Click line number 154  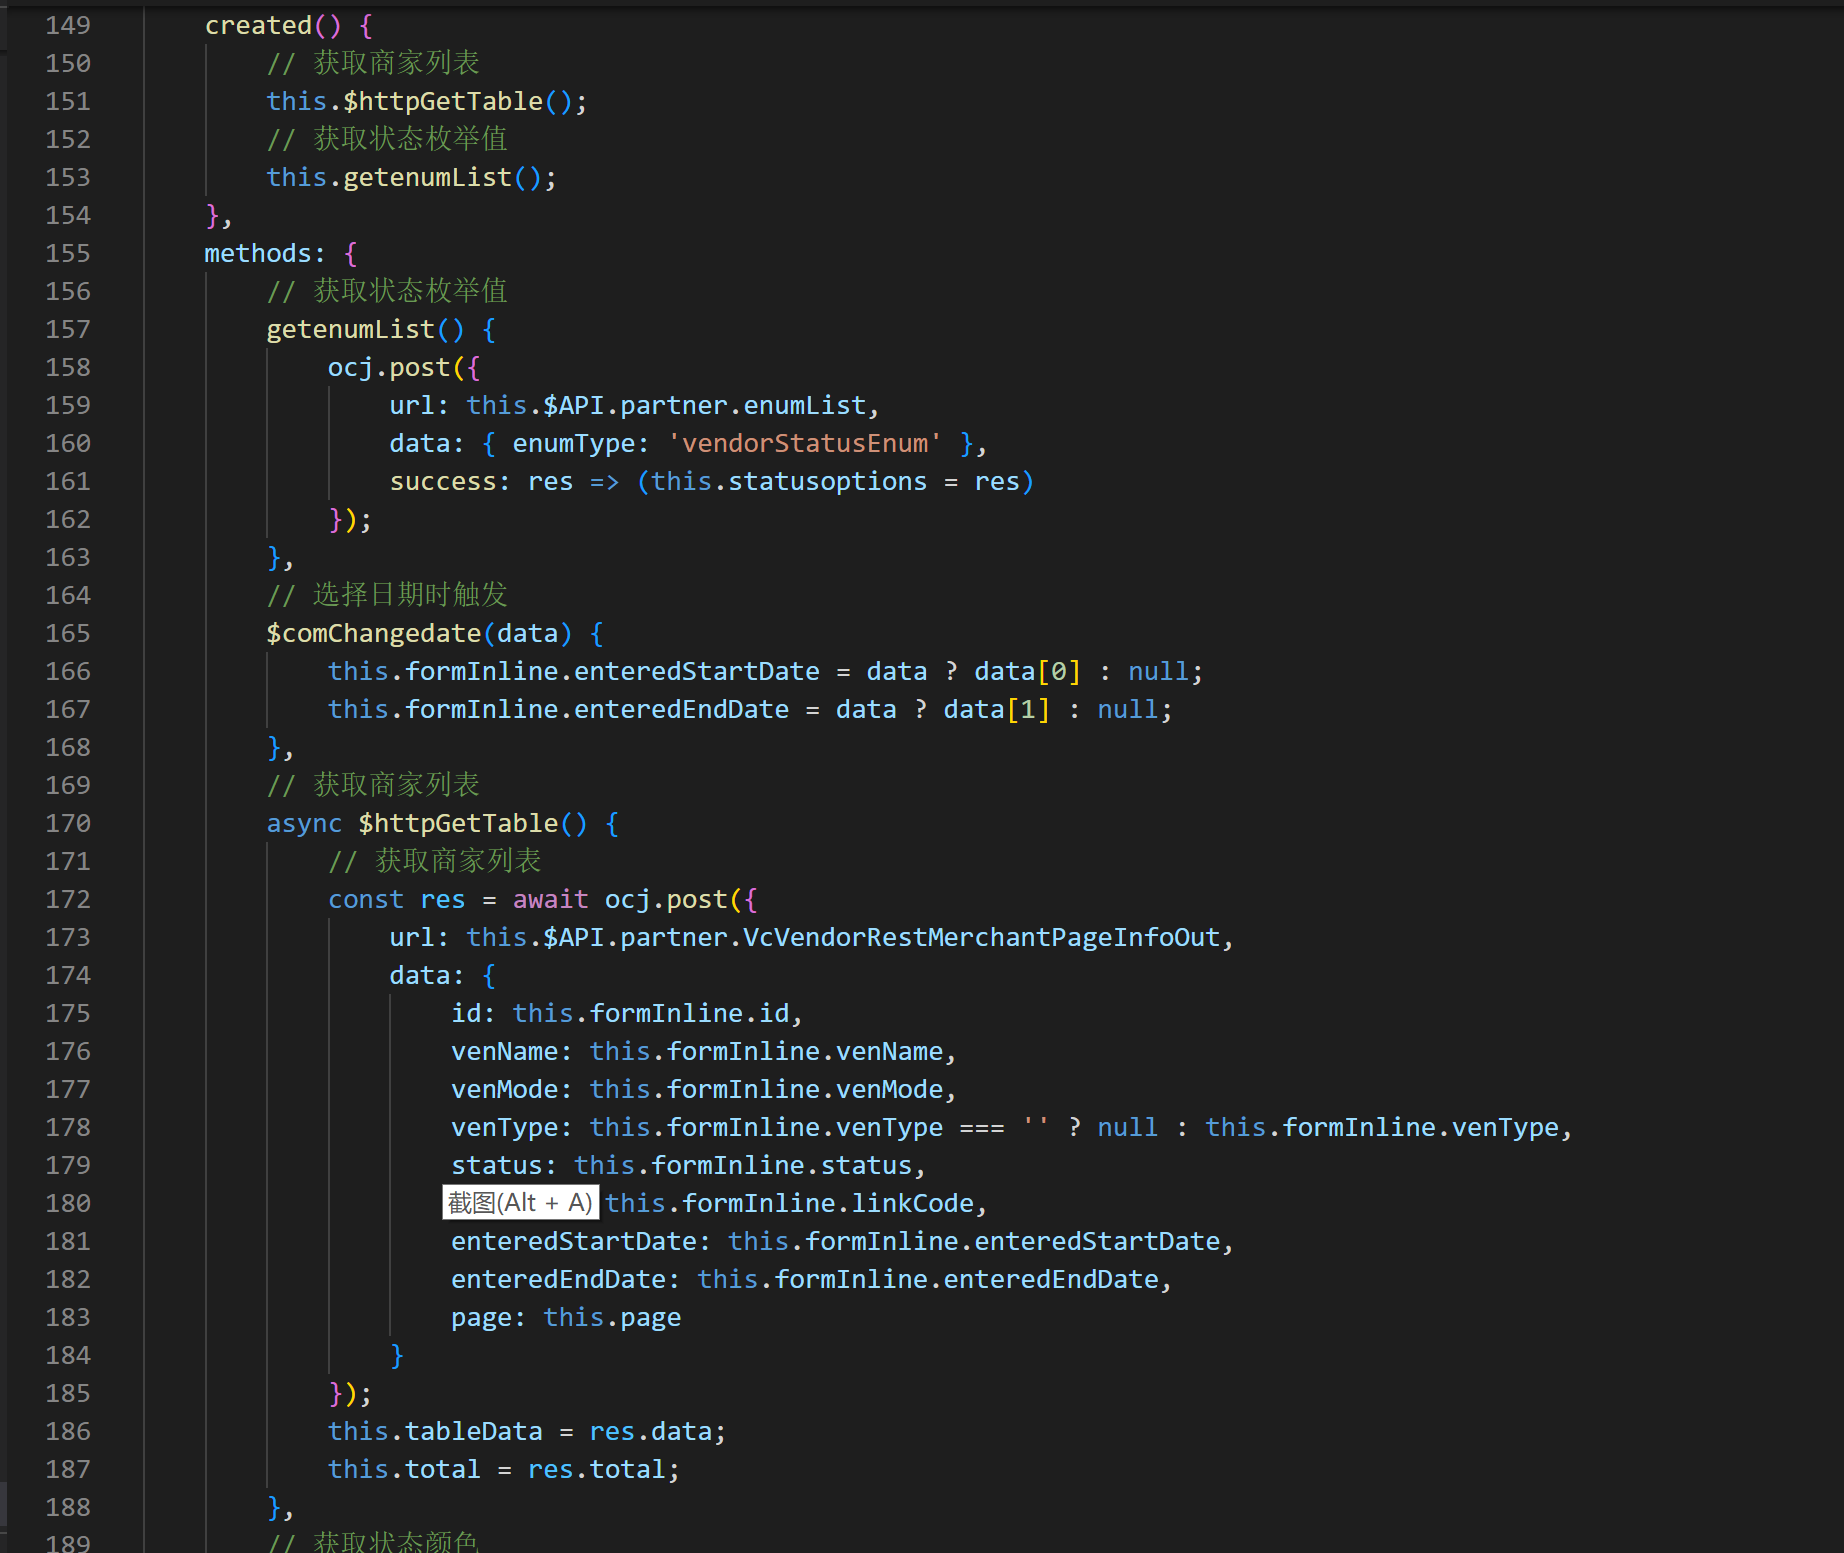coord(68,215)
